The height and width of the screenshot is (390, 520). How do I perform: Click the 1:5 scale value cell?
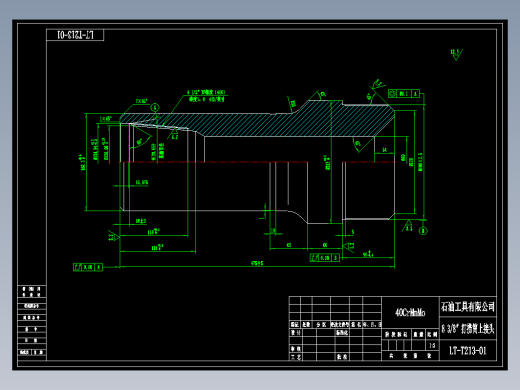(x=432, y=345)
